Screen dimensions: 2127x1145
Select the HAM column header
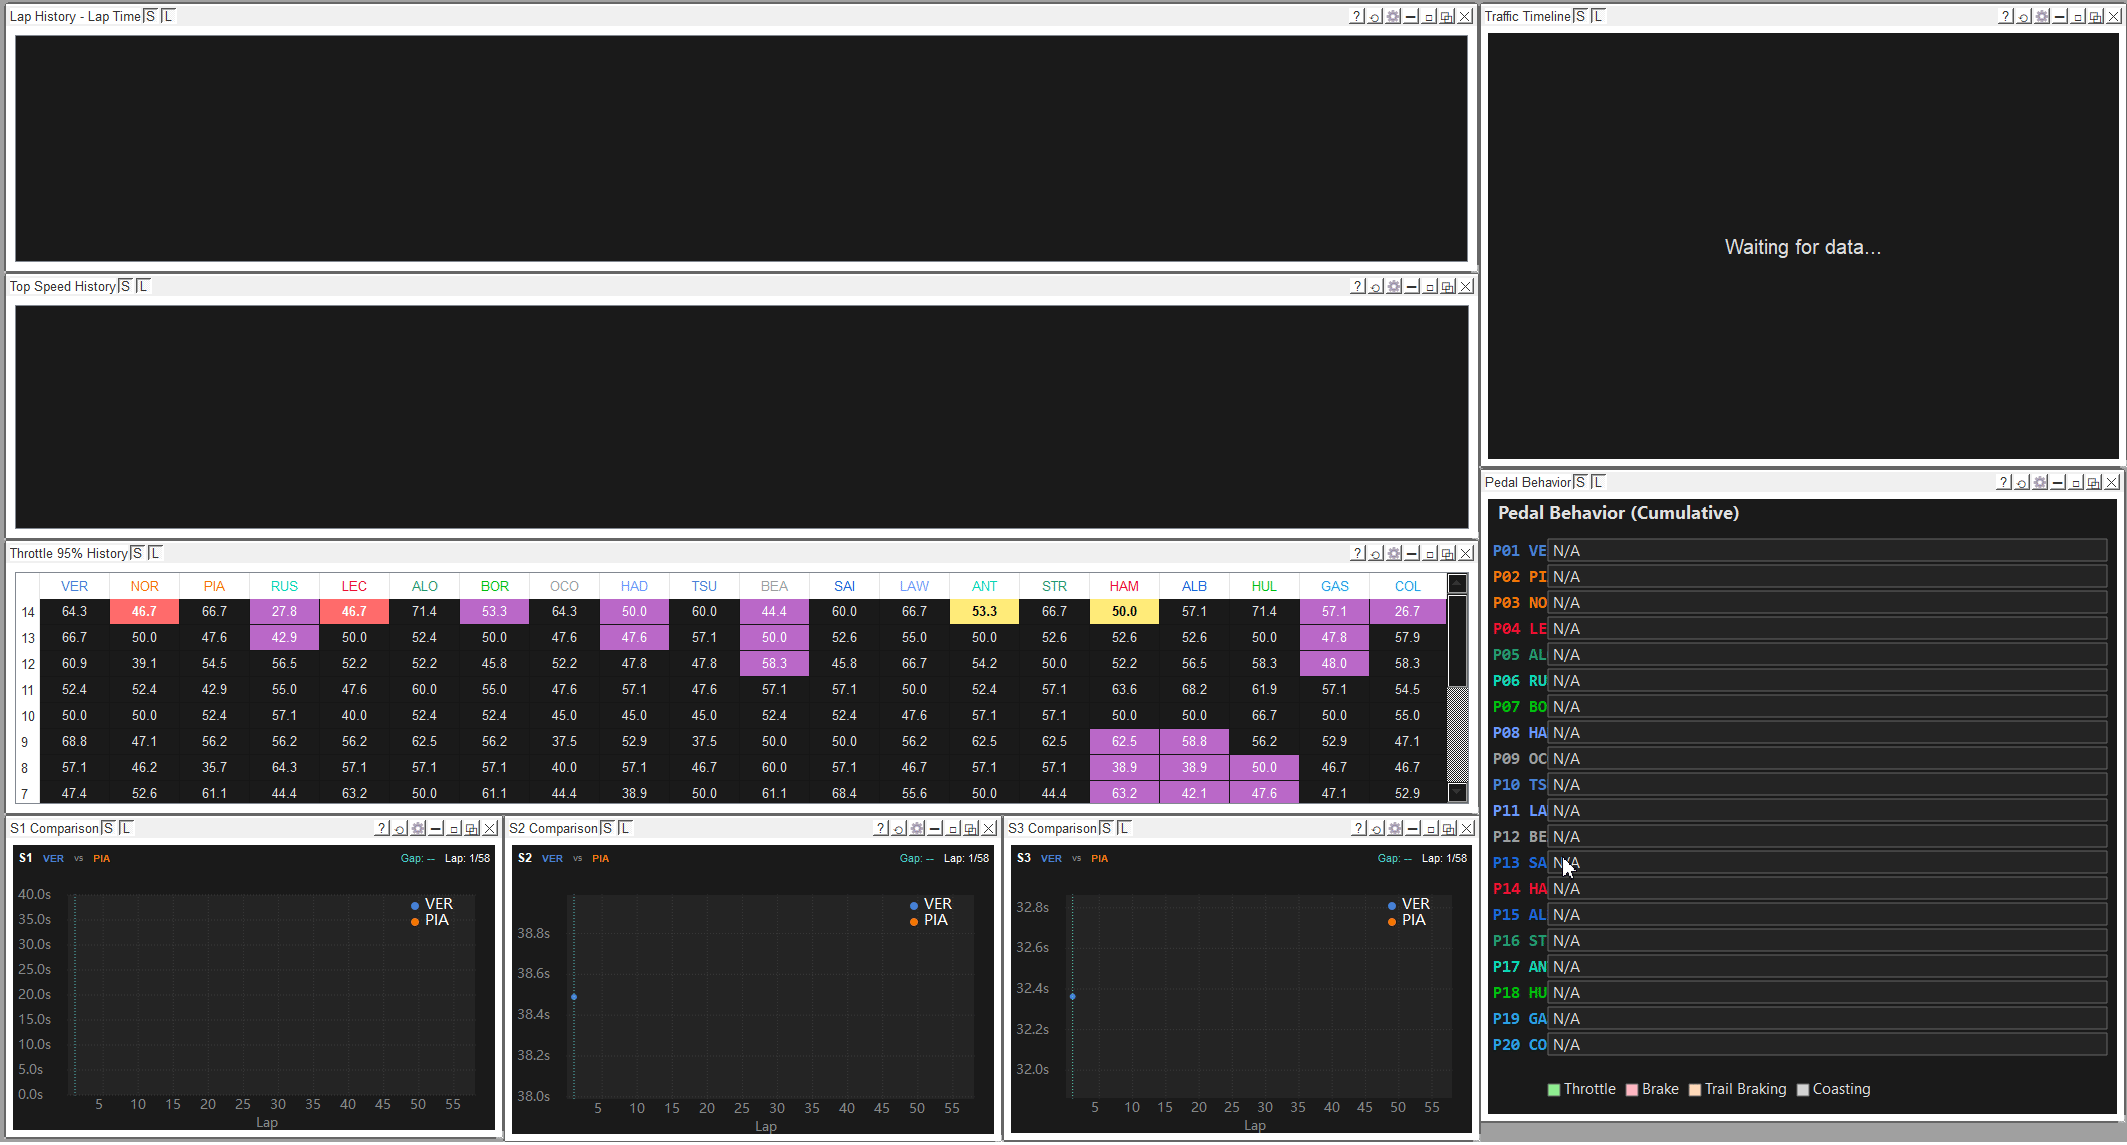click(x=1124, y=587)
